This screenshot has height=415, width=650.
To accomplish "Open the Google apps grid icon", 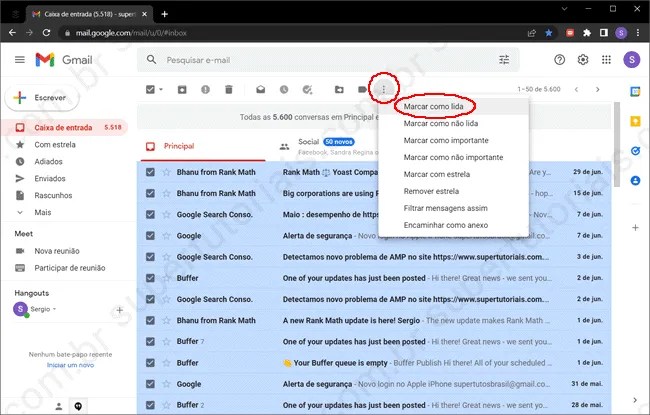I will click(606, 60).
